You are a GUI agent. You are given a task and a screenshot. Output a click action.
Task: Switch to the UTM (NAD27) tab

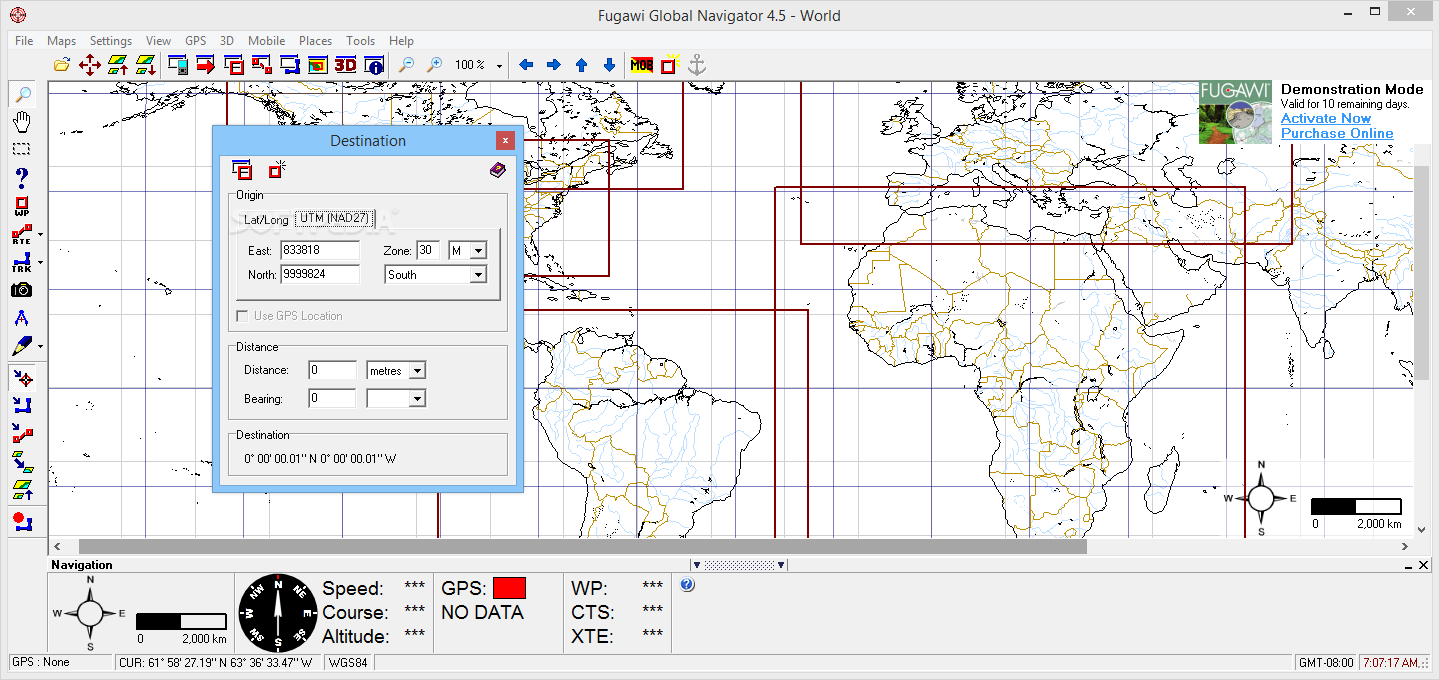tap(335, 218)
